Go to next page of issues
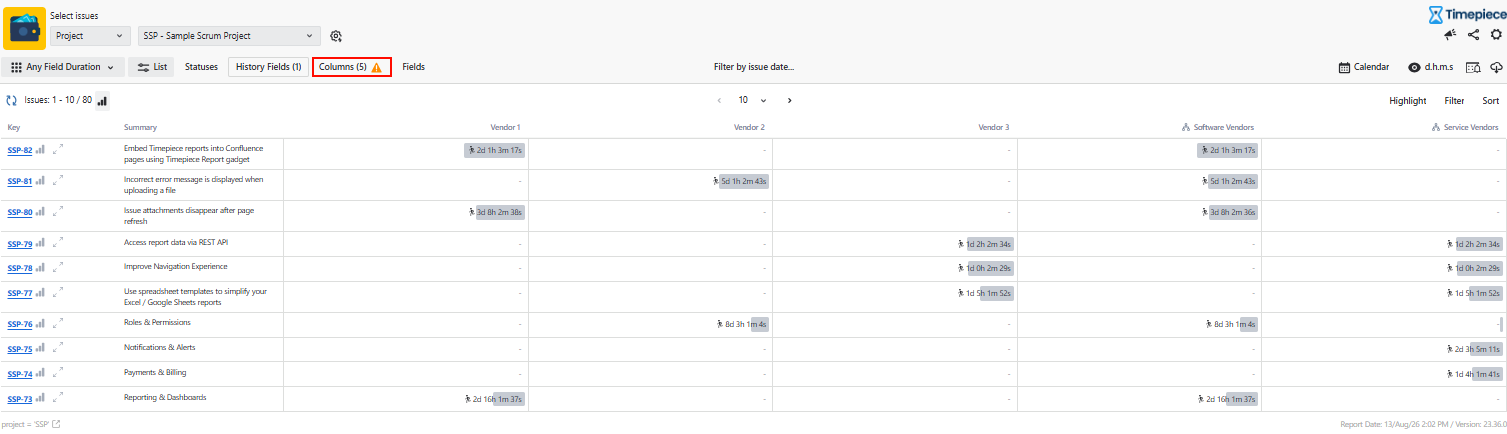Viewport: 1507px width, 434px height. (x=790, y=100)
